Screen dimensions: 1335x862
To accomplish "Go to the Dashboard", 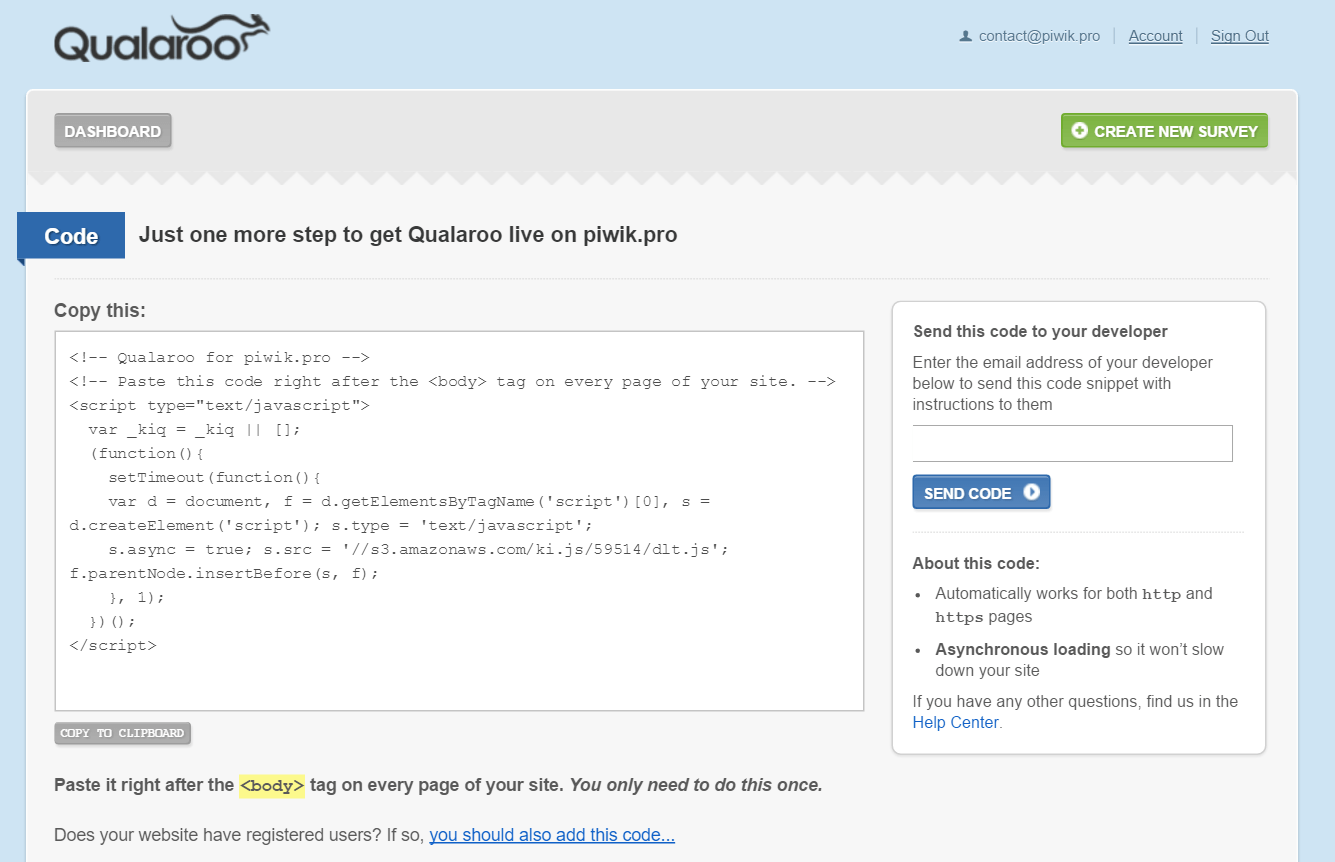I will [x=113, y=131].
